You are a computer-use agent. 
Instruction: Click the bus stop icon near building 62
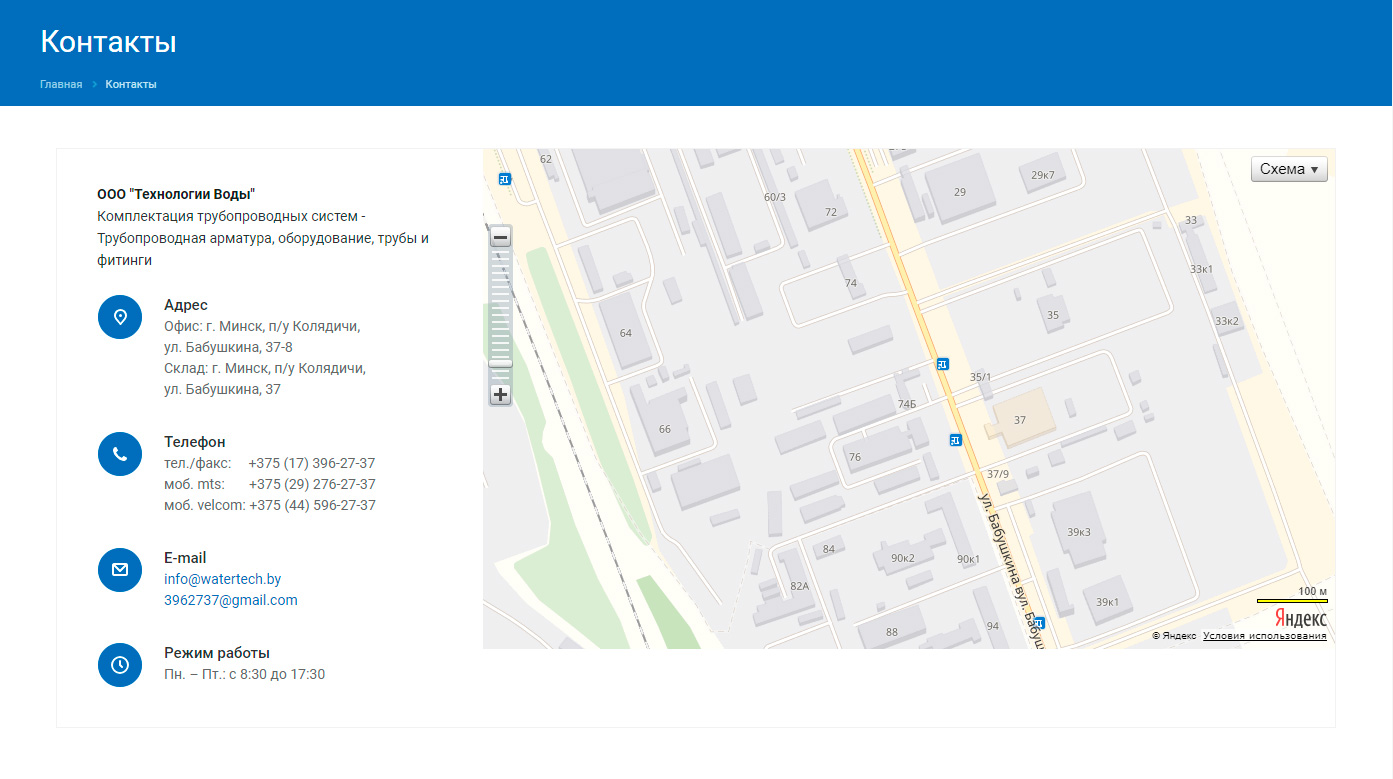[504, 179]
